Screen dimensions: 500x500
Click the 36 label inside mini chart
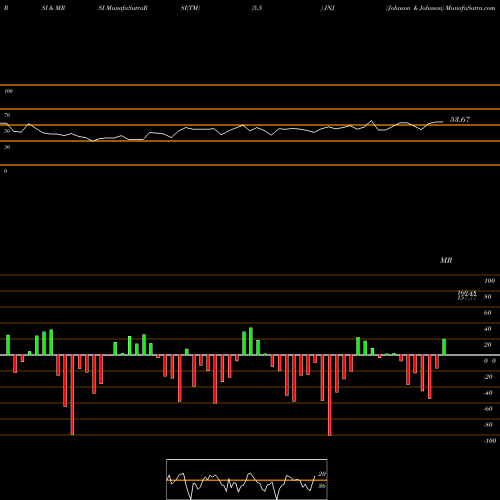click(x=322, y=486)
